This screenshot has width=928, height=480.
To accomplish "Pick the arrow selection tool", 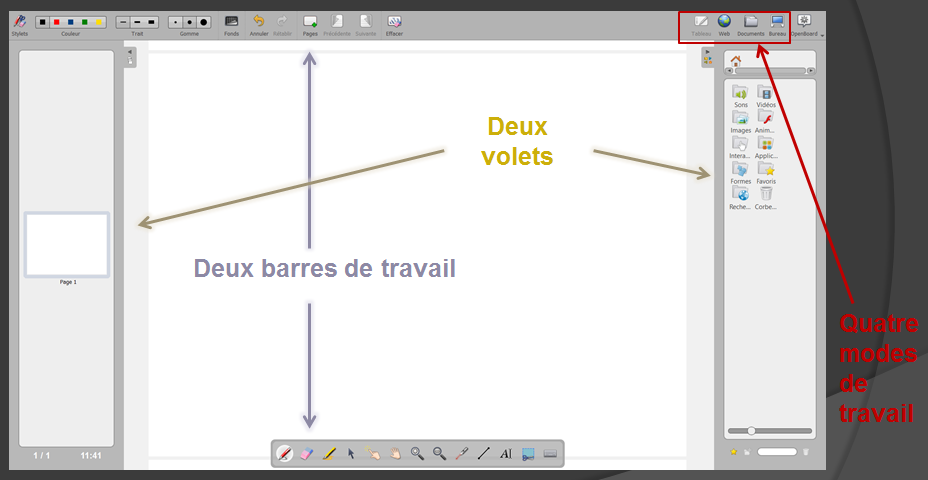I will pos(351,454).
